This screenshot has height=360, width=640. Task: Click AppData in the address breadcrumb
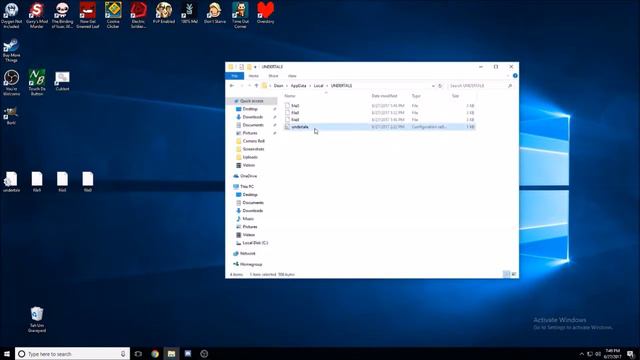tap(298, 86)
